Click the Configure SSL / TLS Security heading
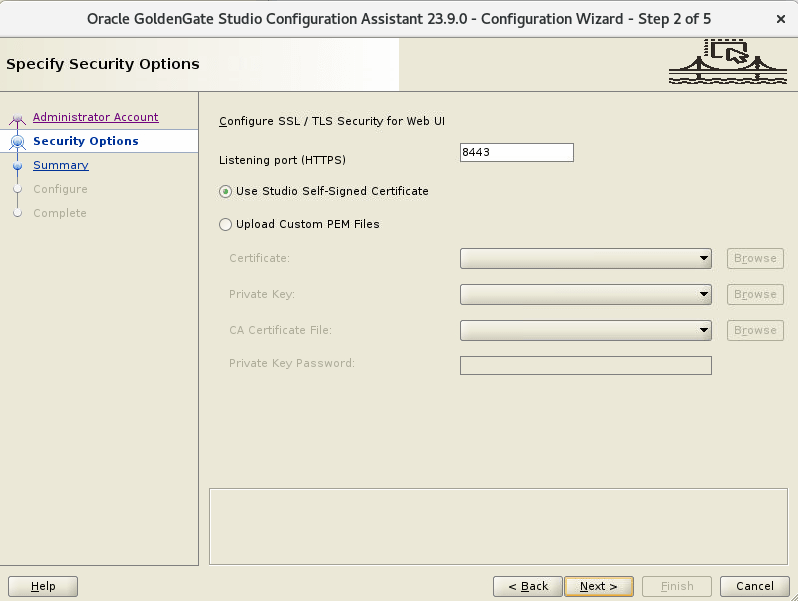 tap(332, 121)
